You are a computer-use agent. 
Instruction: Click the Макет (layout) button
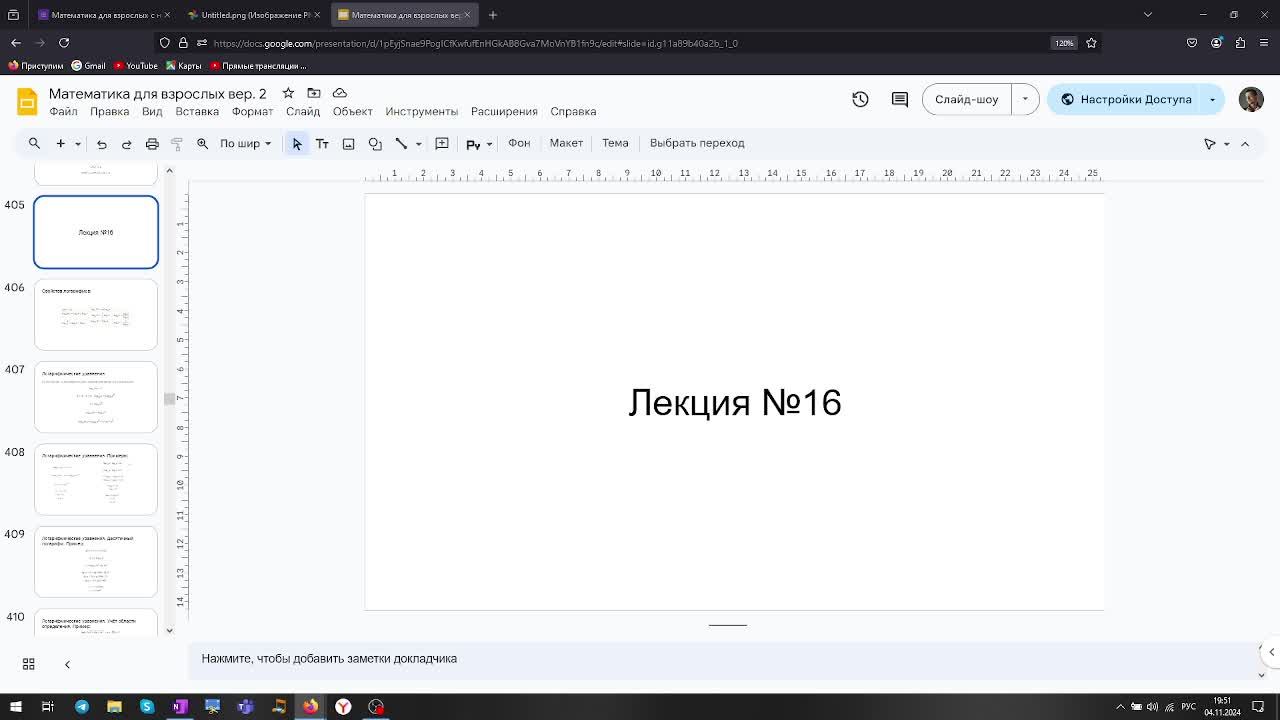[x=566, y=143]
